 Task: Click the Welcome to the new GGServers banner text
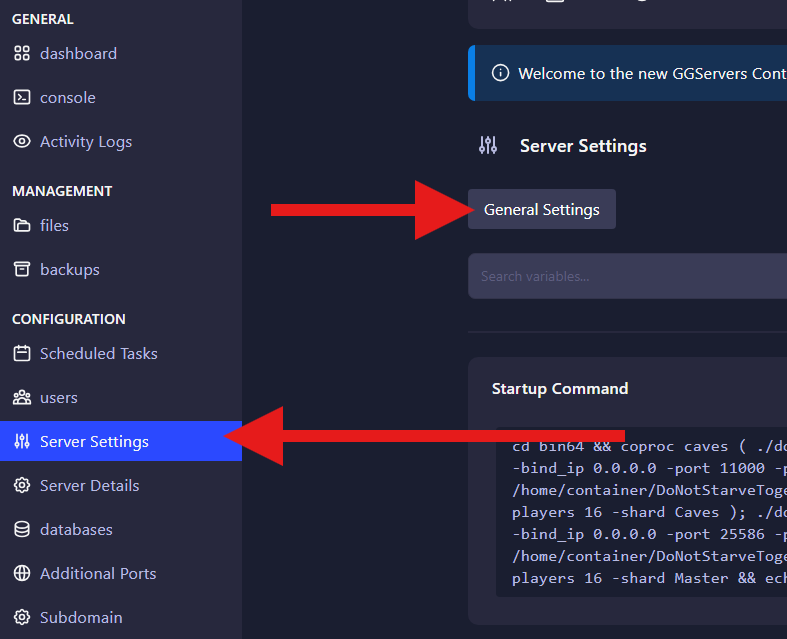pyautogui.click(x=651, y=73)
